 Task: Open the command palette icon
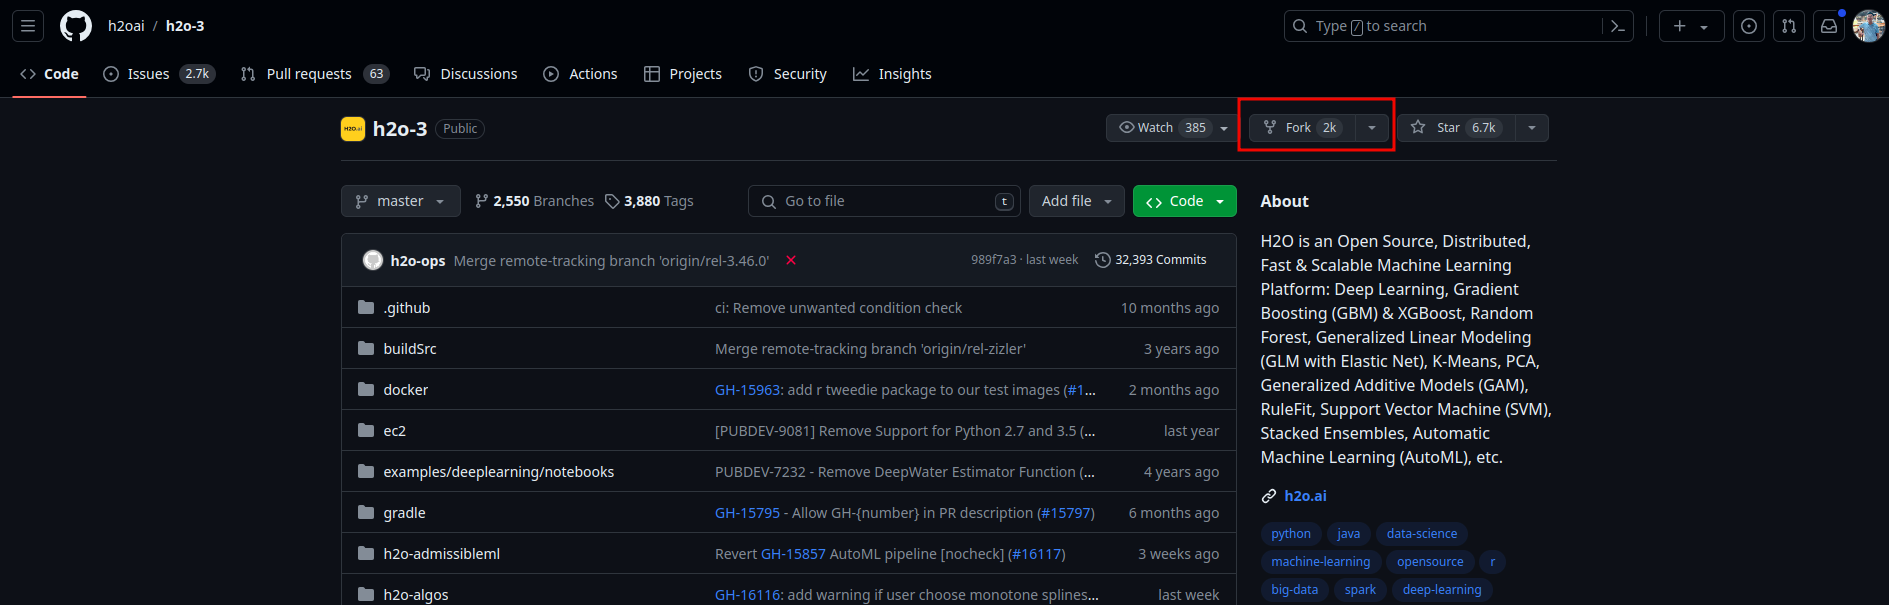1617,26
